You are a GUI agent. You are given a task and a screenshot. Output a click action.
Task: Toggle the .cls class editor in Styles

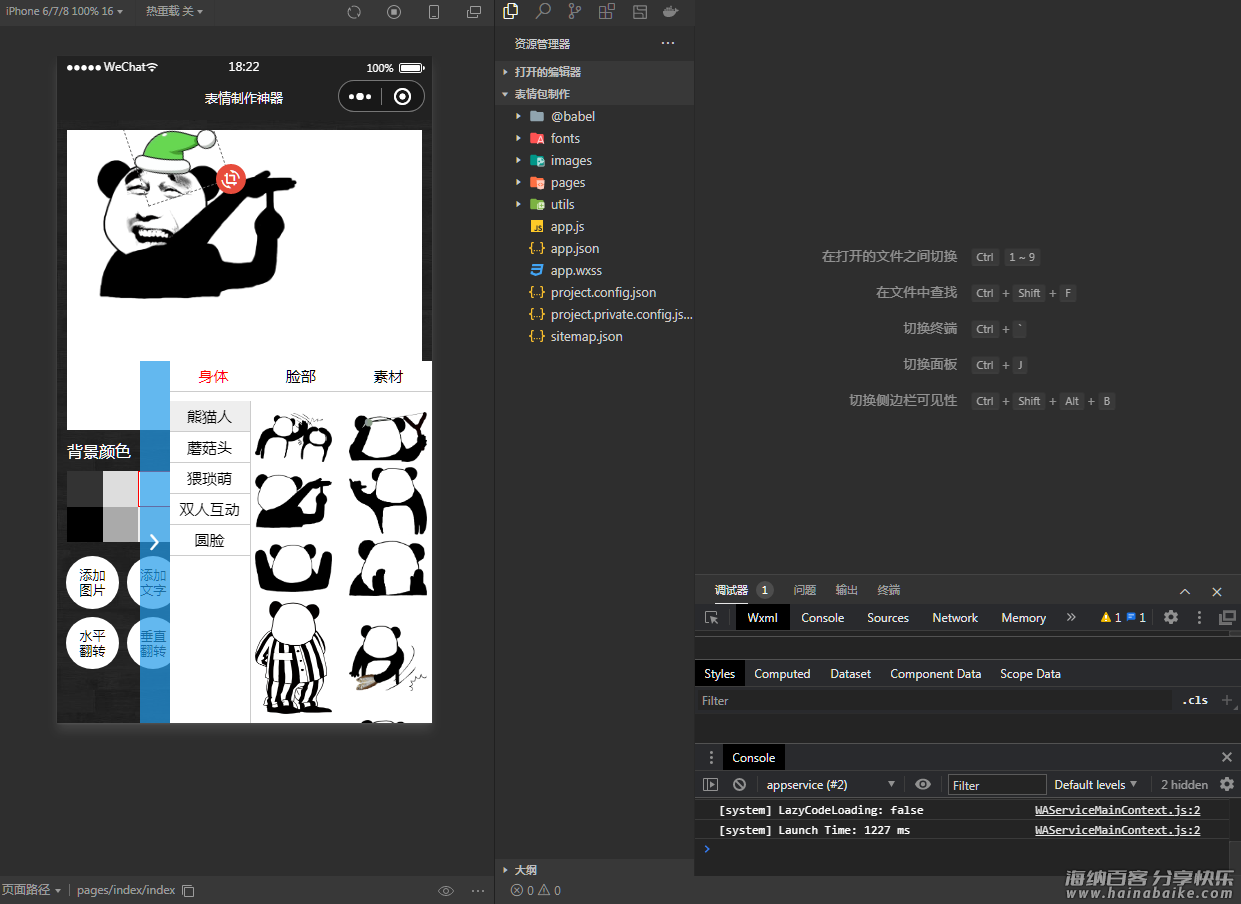click(x=1195, y=700)
